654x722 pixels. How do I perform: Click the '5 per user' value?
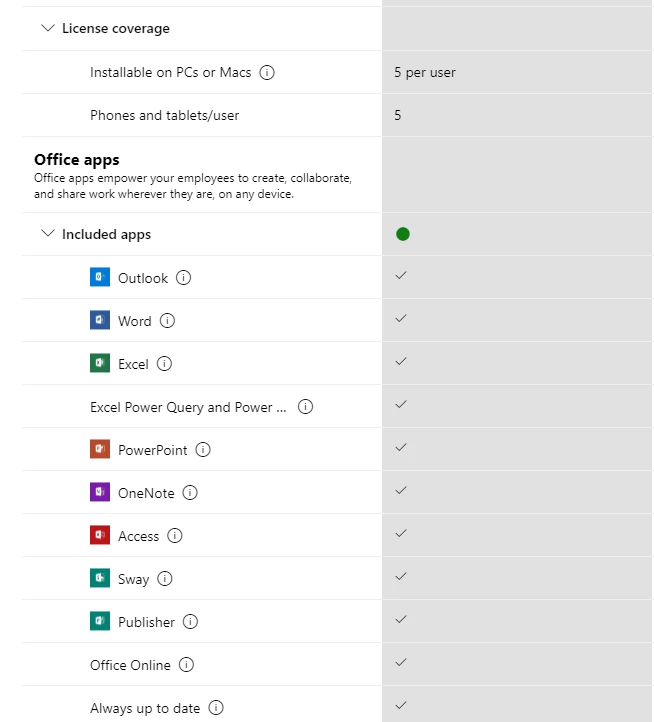[x=425, y=73]
